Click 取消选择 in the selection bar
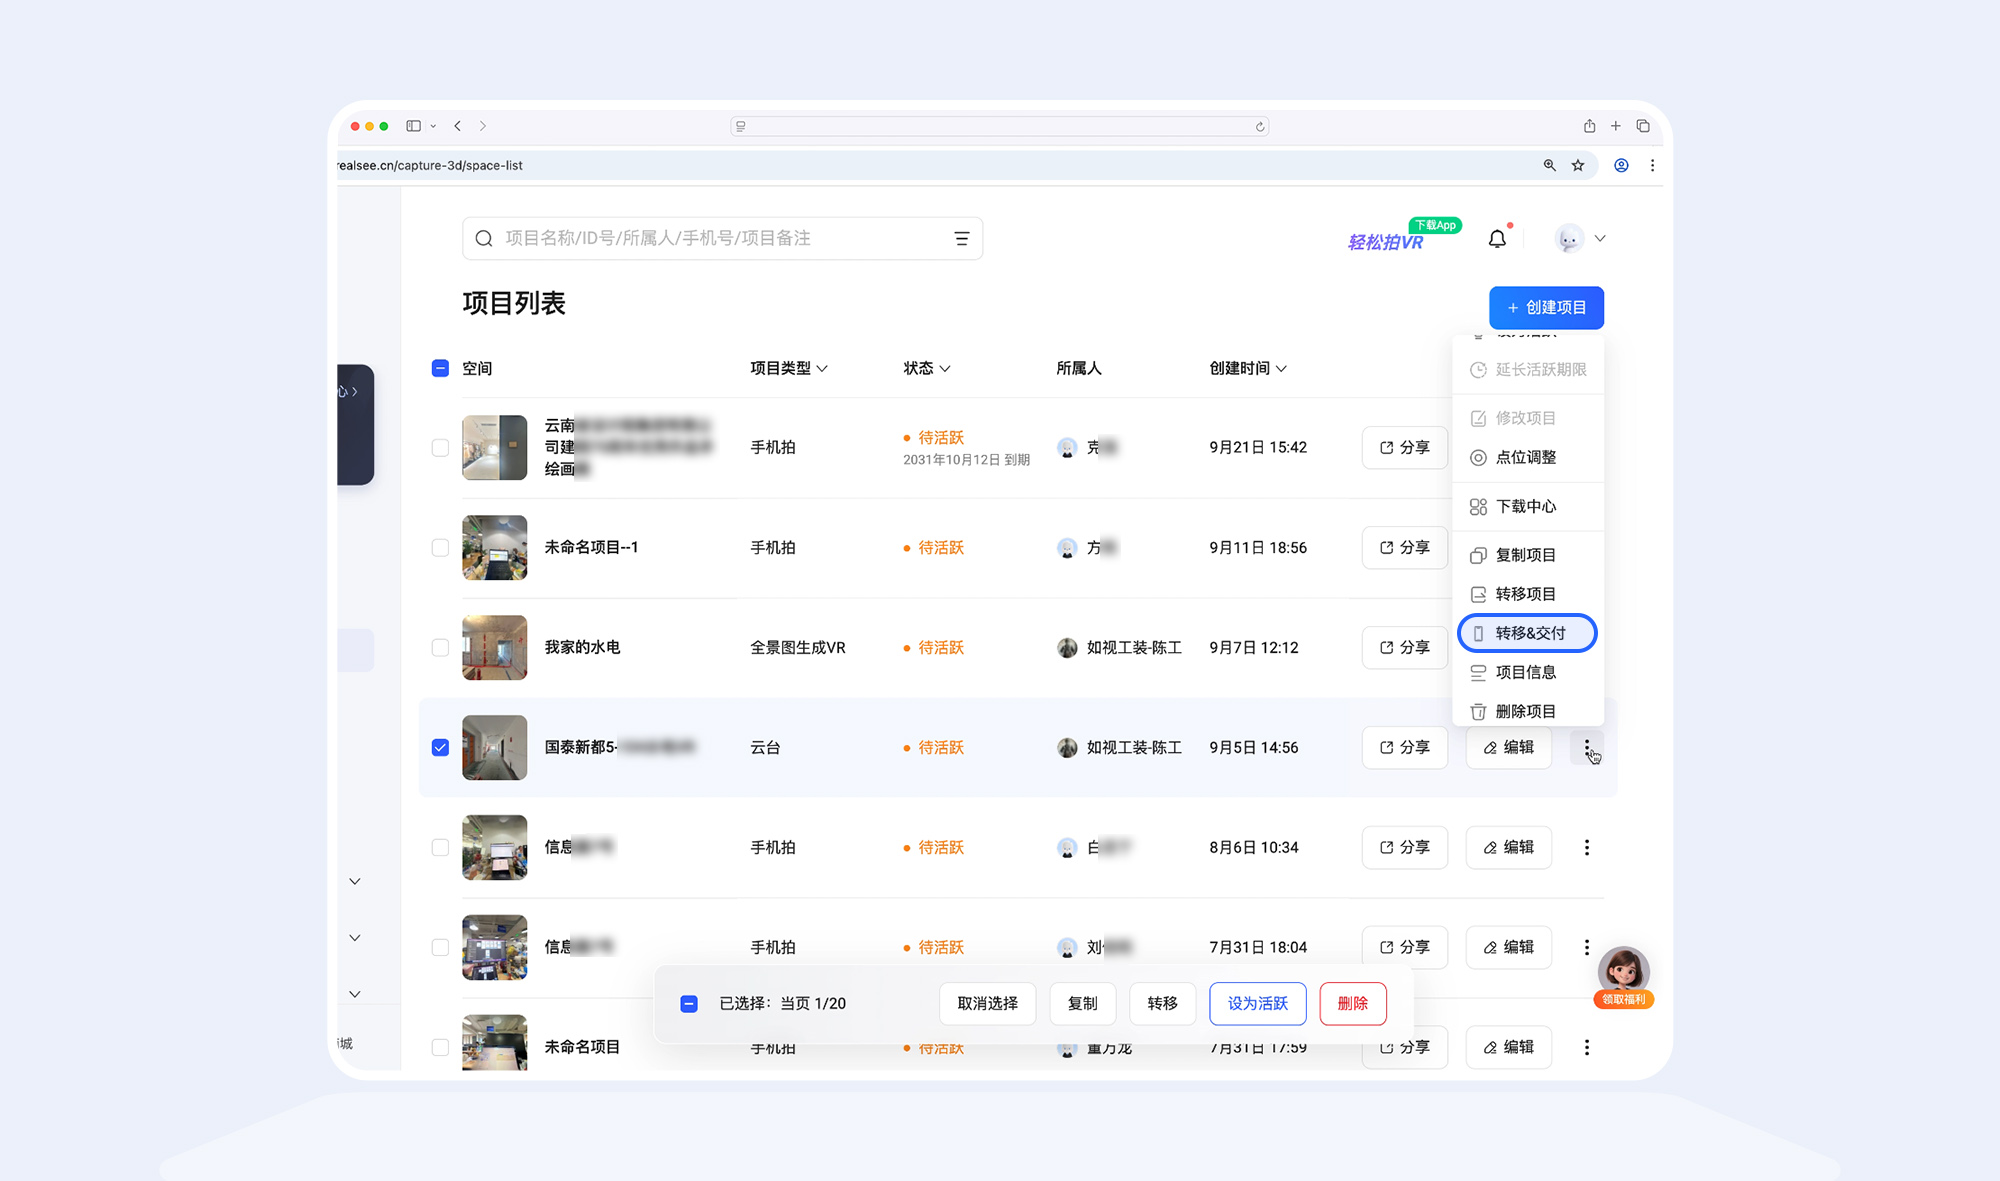This screenshot has width=2000, height=1181. tap(988, 1003)
